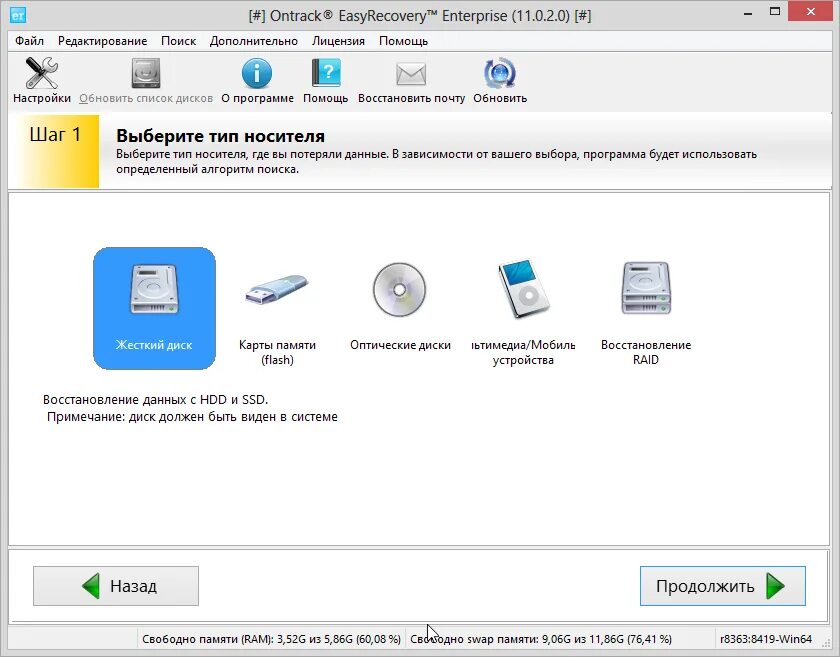Open the Настройки settings tool
Viewport: 840px width, 657px height.
coord(42,80)
